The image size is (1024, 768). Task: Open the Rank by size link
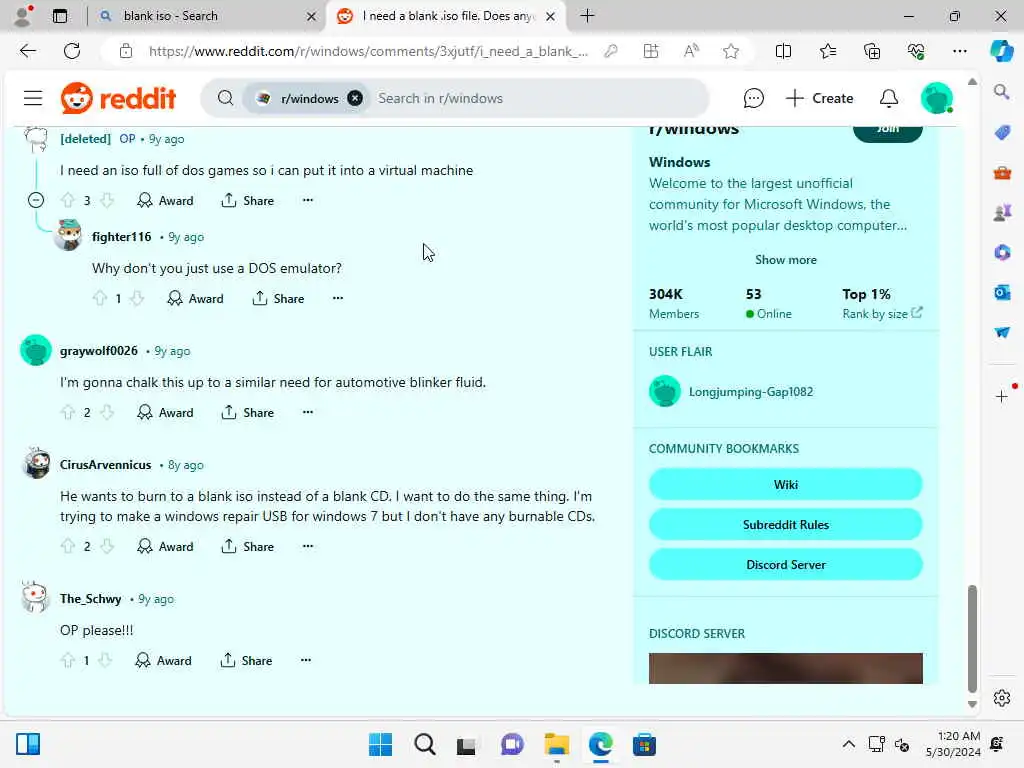[882, 313]
